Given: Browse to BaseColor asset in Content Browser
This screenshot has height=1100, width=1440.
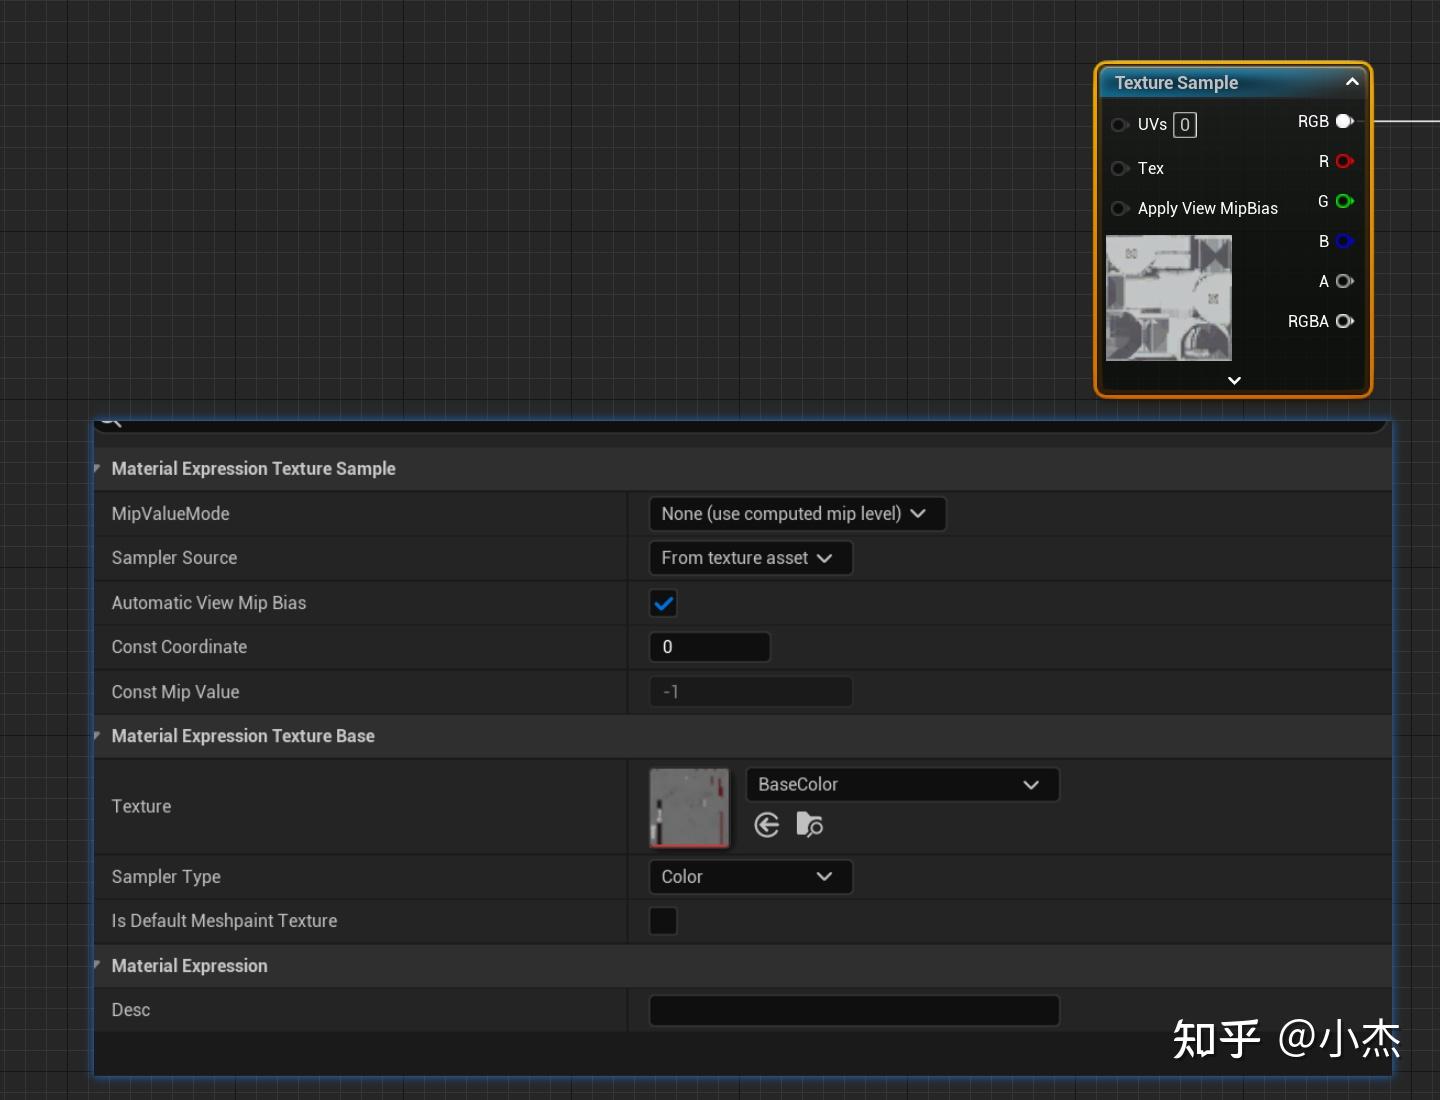Looking at the screenshot, I should 809,825.
